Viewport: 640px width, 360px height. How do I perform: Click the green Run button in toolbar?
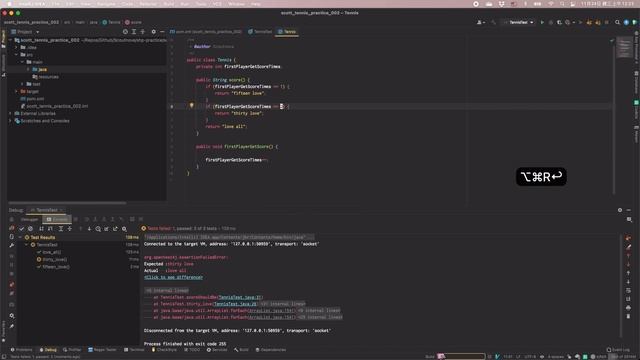click(542, 22)
